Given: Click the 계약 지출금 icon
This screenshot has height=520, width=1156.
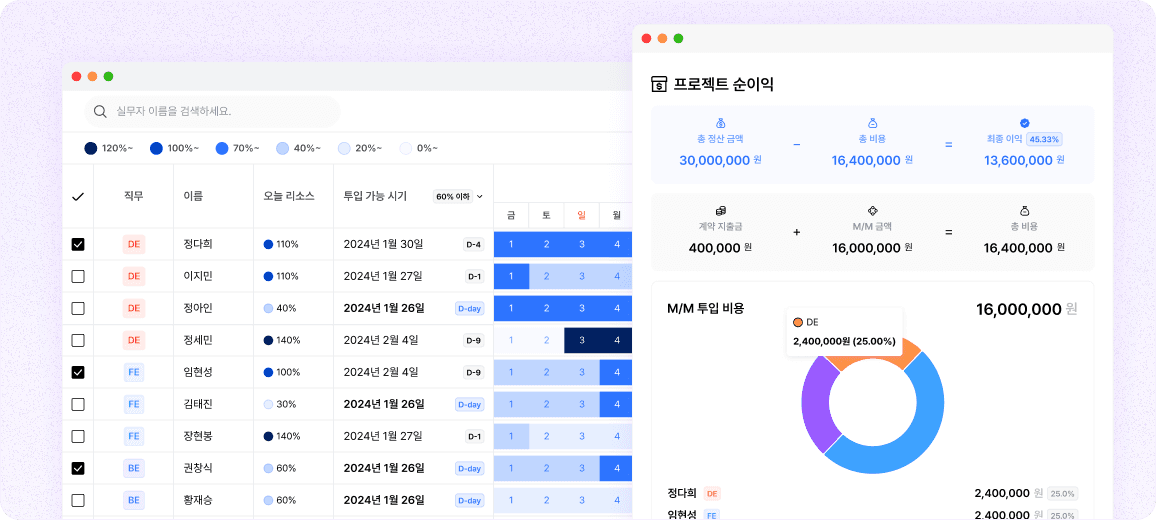Looking at the screenshot, I should coord(720,211).
